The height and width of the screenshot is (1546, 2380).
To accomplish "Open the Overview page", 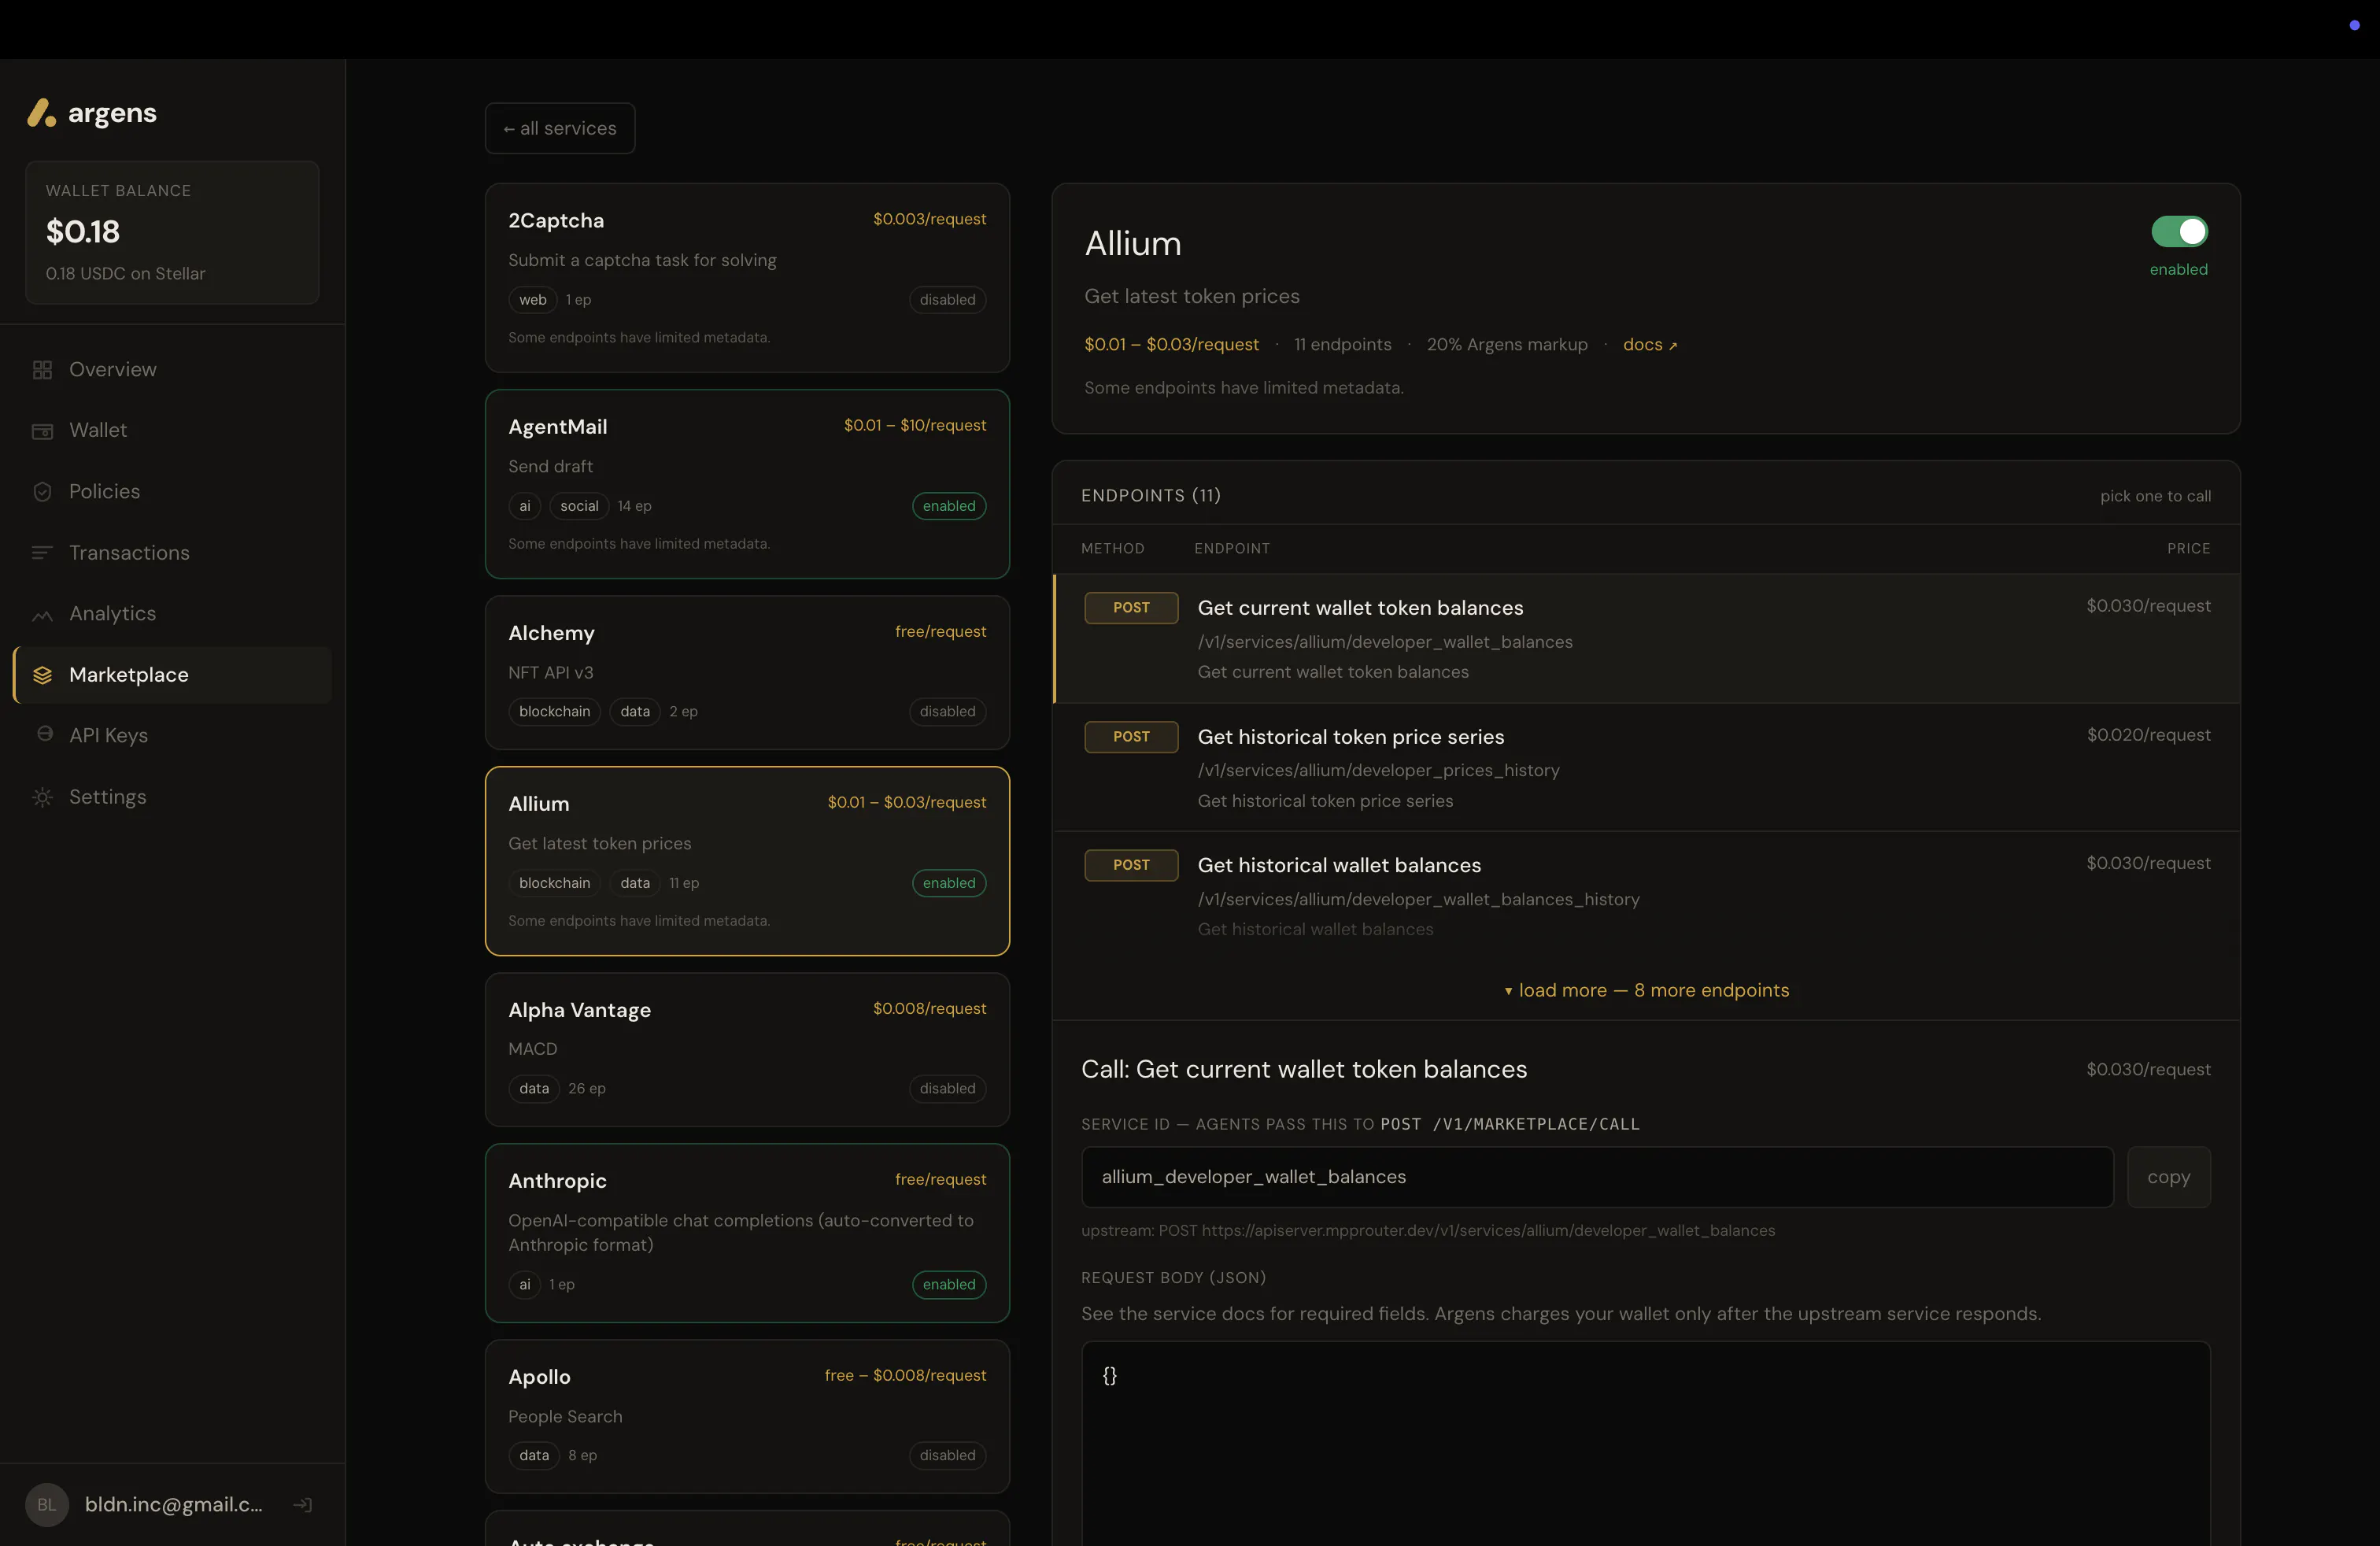I will [x=172, y=370].
